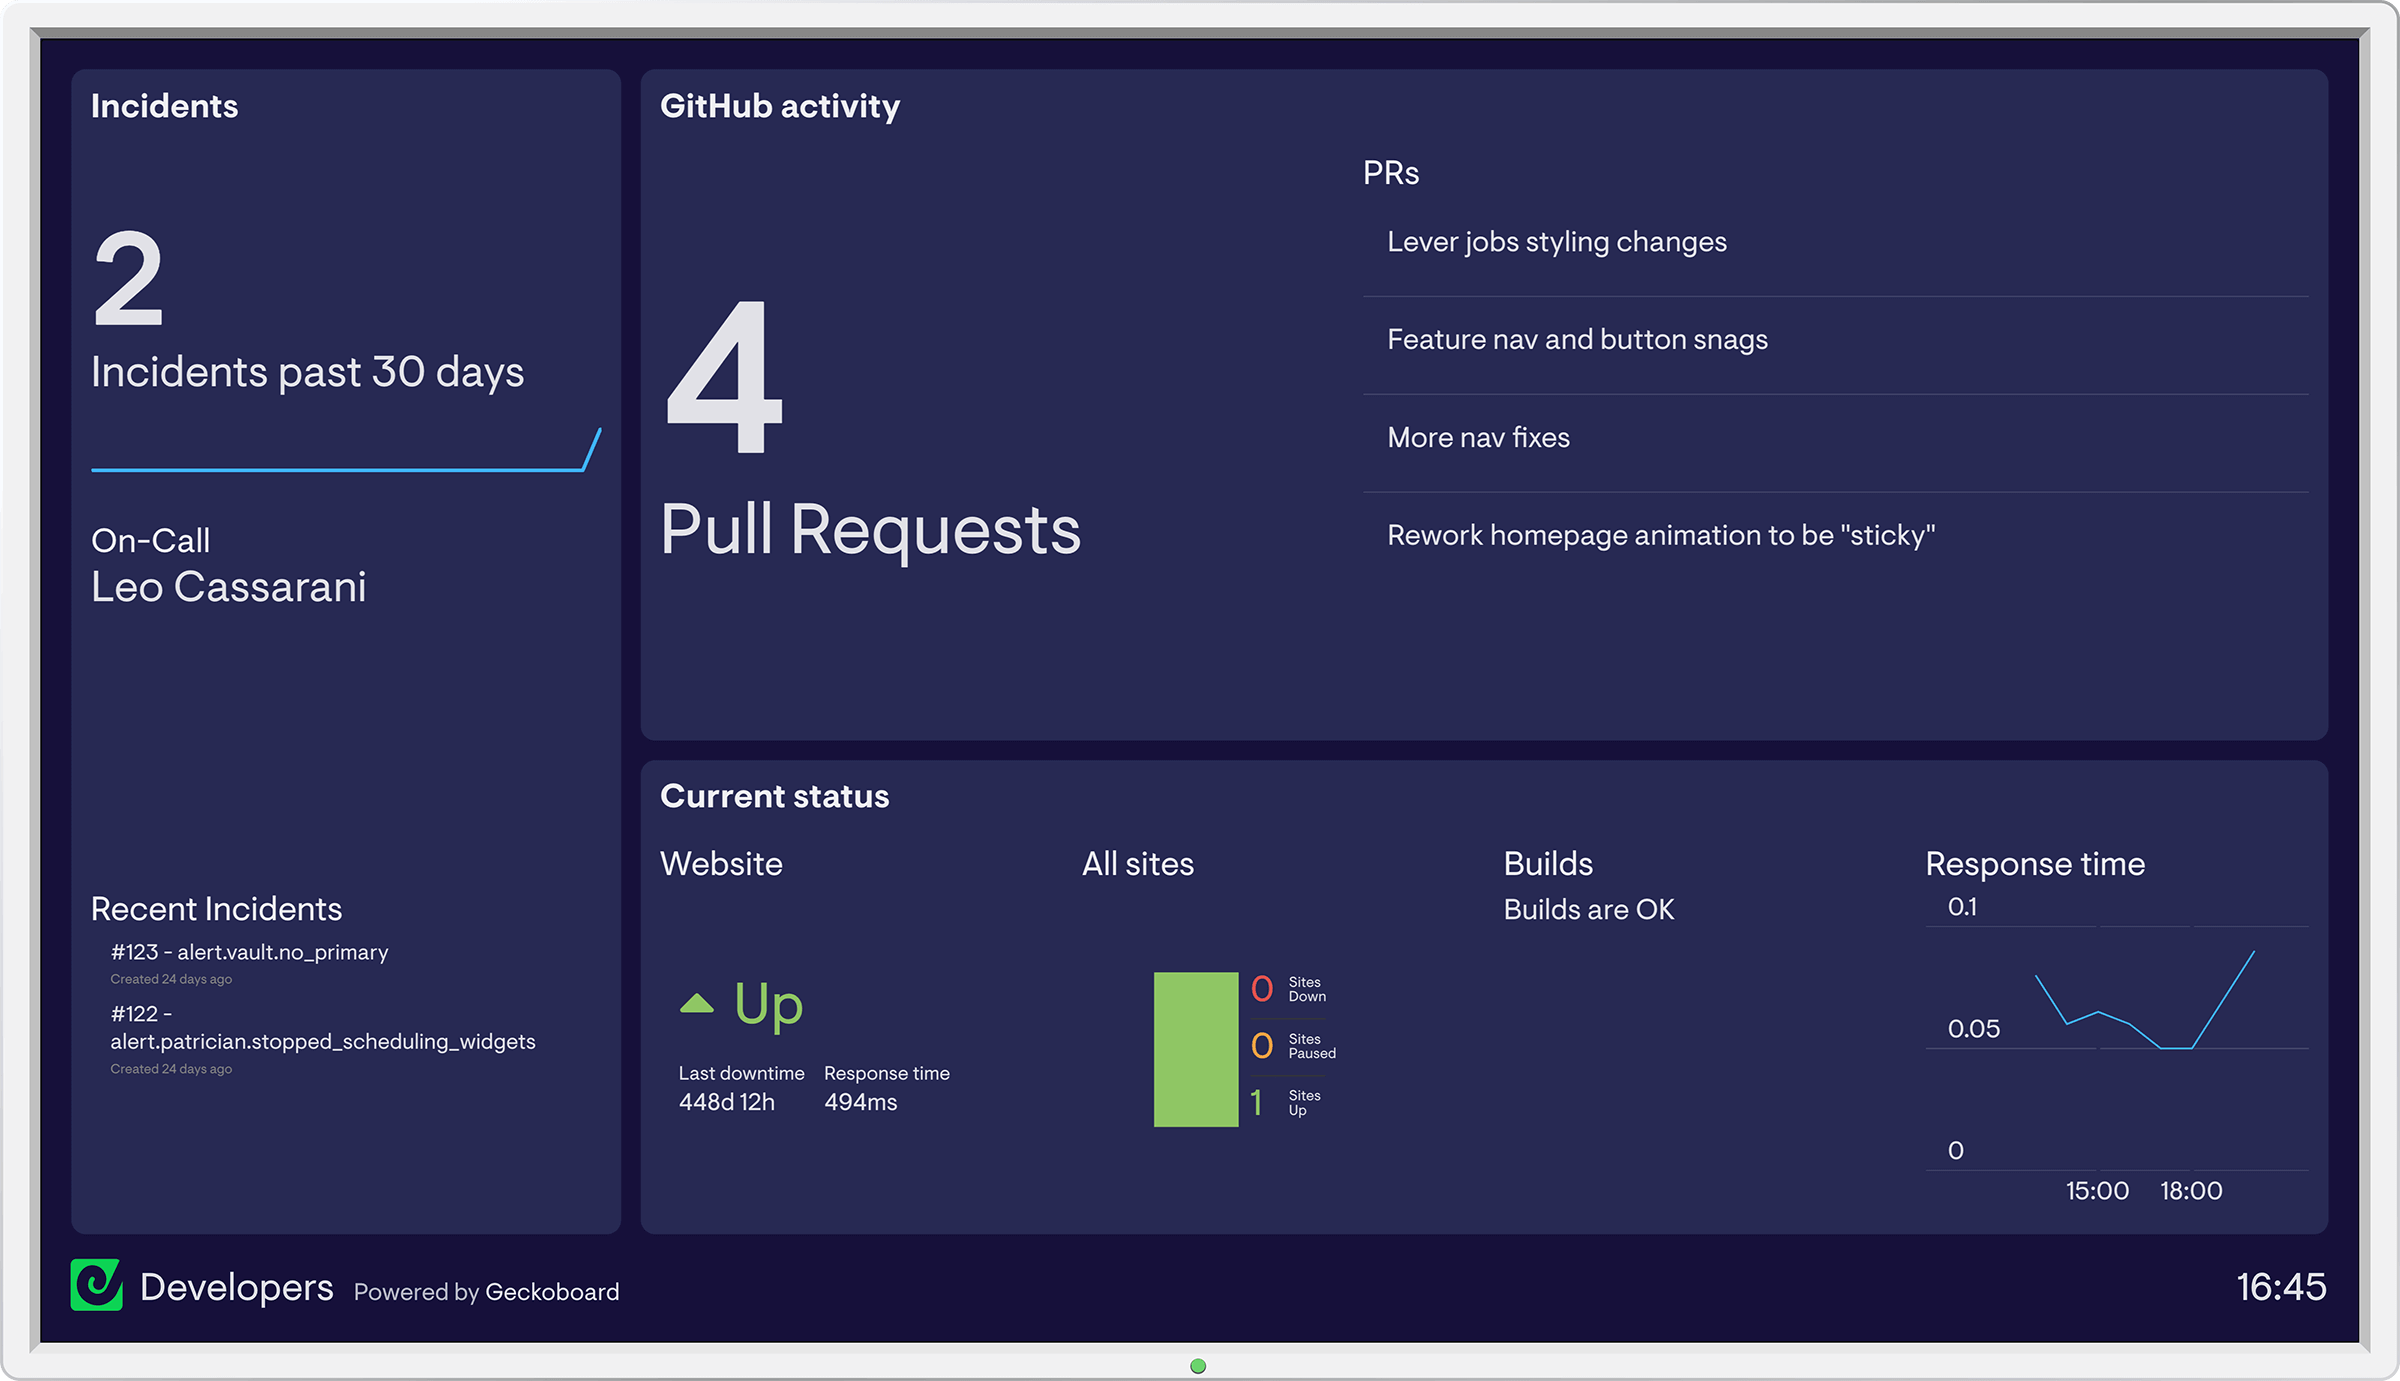Click the Current status section heading
This screenshot has height=1381, width=2400.
tap(775, 796)
